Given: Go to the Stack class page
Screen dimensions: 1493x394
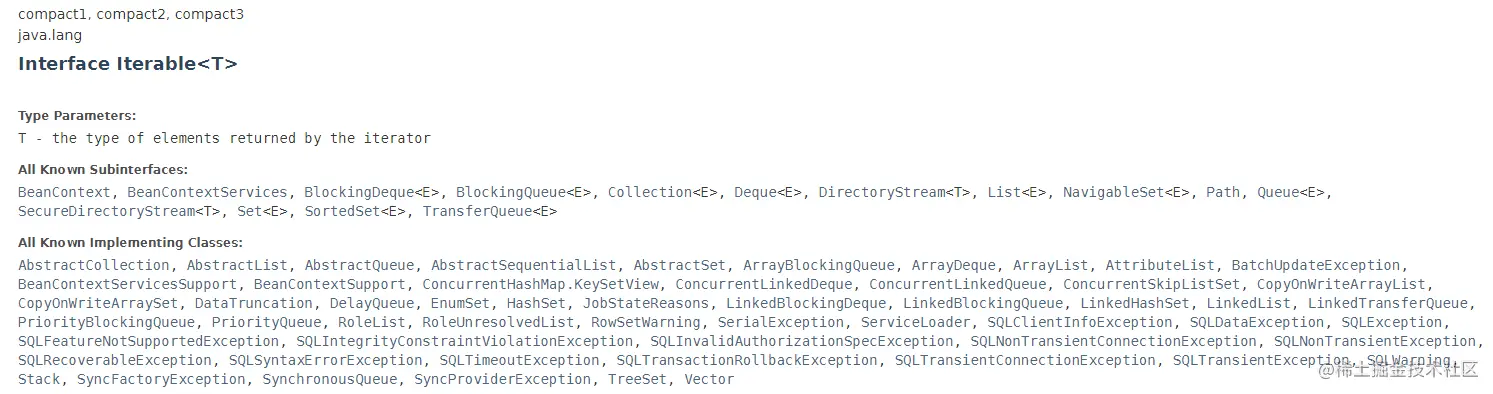Looking at the screenshot, I should (39, 379).
